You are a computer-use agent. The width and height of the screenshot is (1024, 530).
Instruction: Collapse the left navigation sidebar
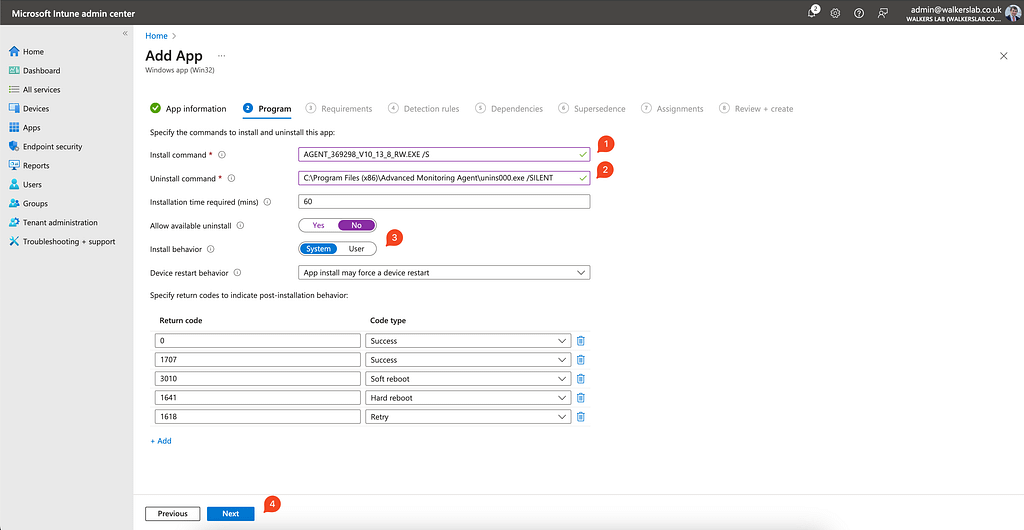pos(125,33)
